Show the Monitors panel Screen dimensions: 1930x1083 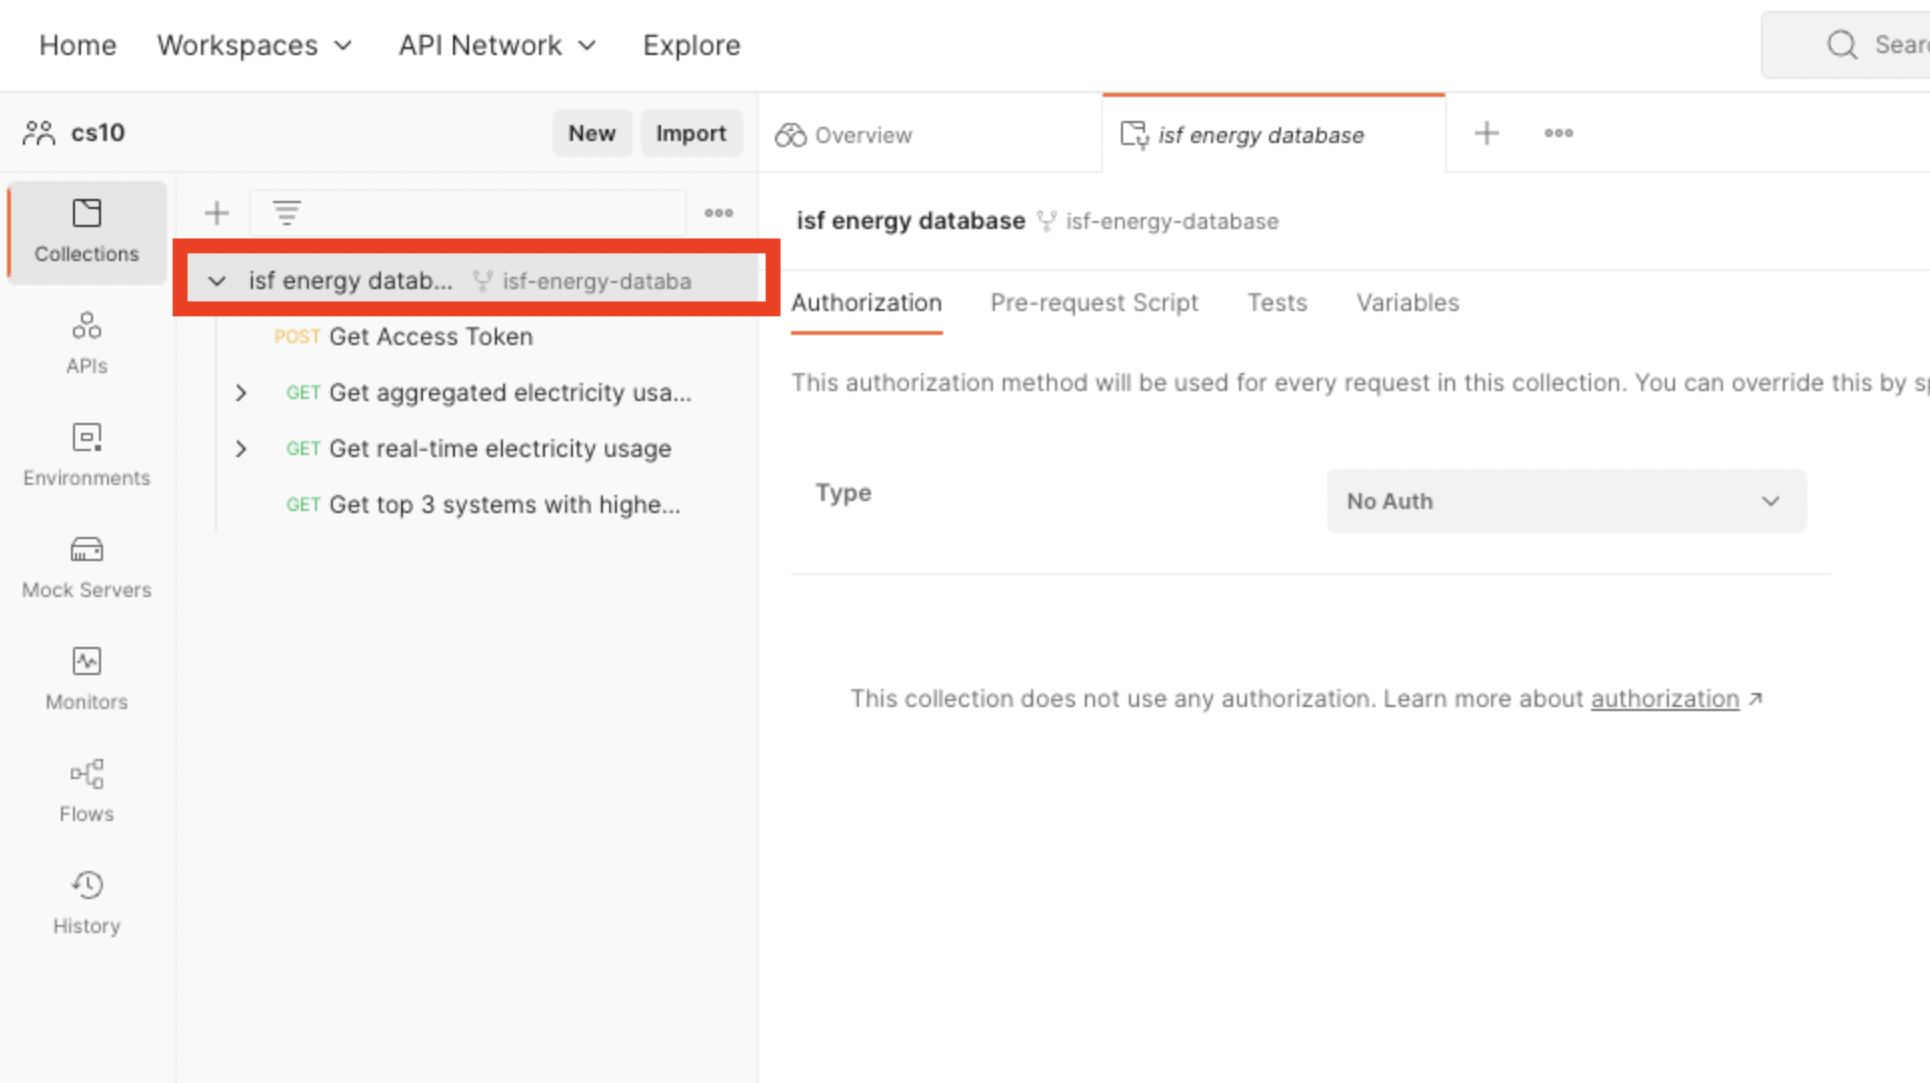(x=87, y=679)
